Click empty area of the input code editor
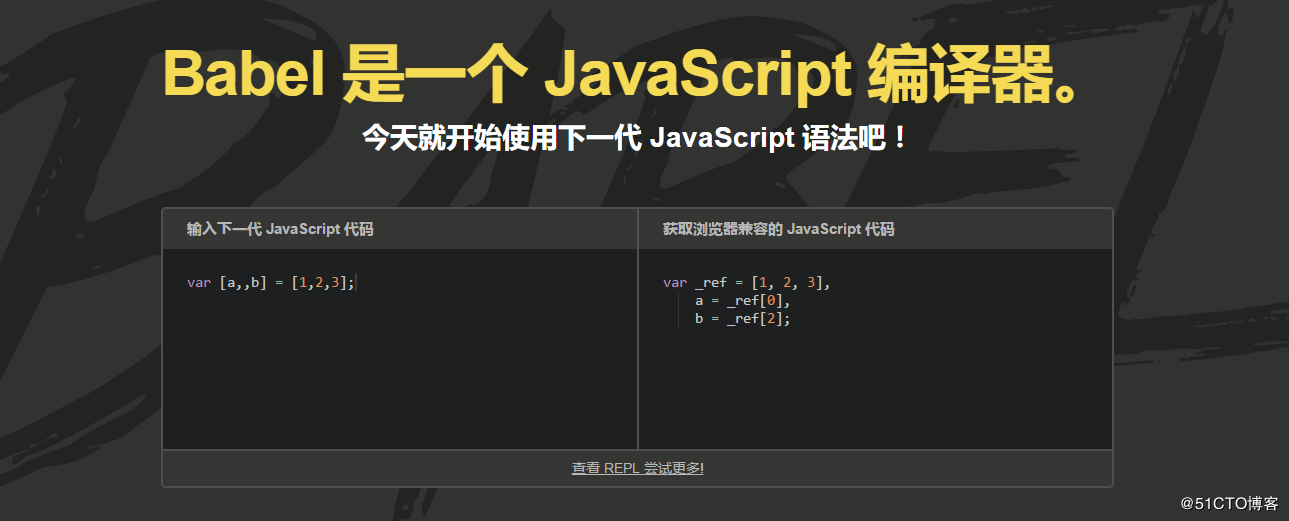Image resolution: width=1289 pixels, height=521 pixels. coord(400,380)
